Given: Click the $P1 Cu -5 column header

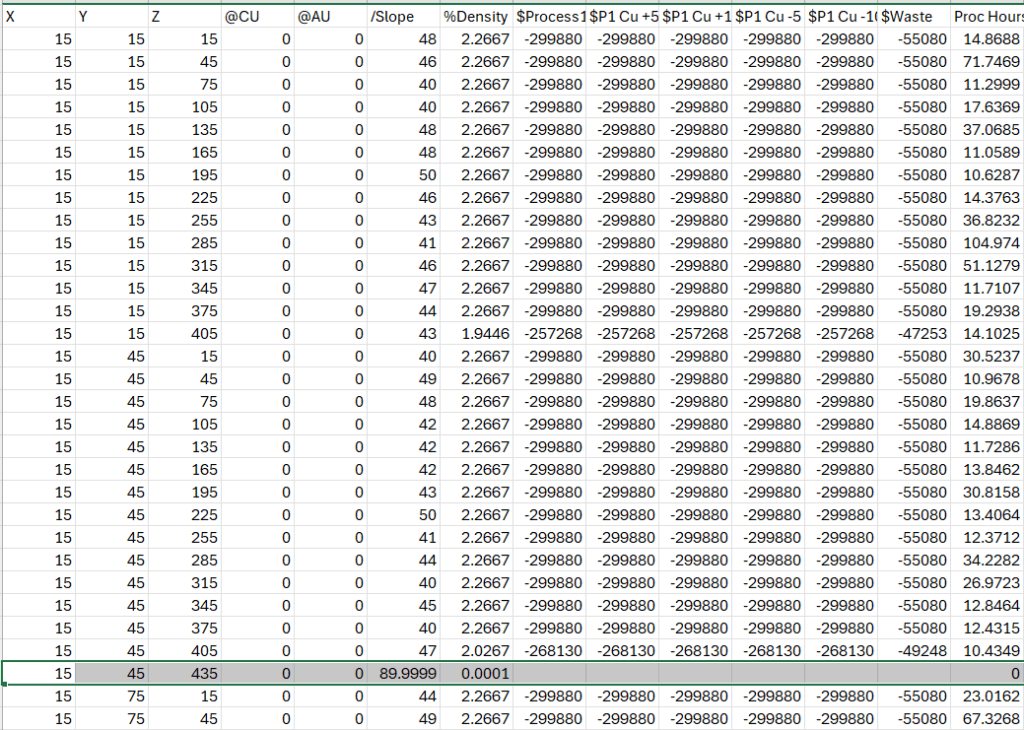Looking at the screenshot, I should pyautogui.click(x=767, y=16).
